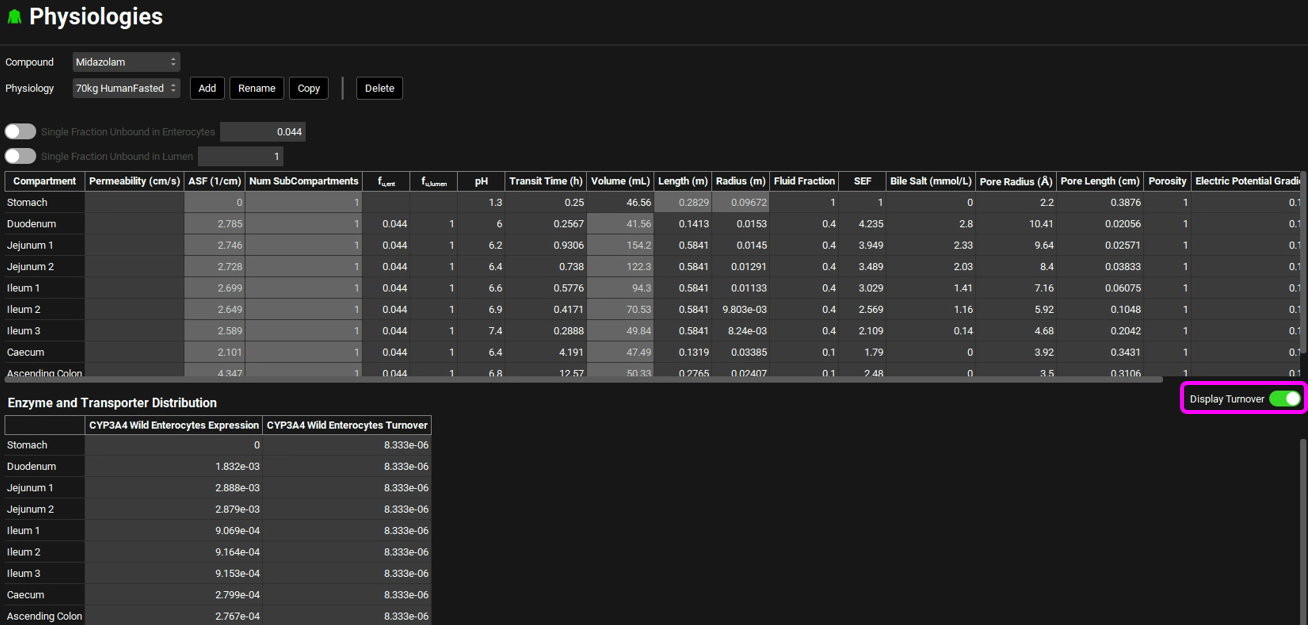
Task: Click the Transit Time (h) column header
Action: click(545, 181)
